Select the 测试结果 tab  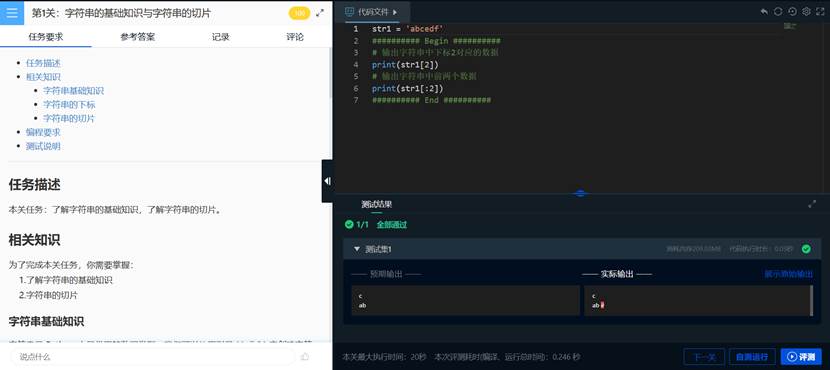pos(376,204)
